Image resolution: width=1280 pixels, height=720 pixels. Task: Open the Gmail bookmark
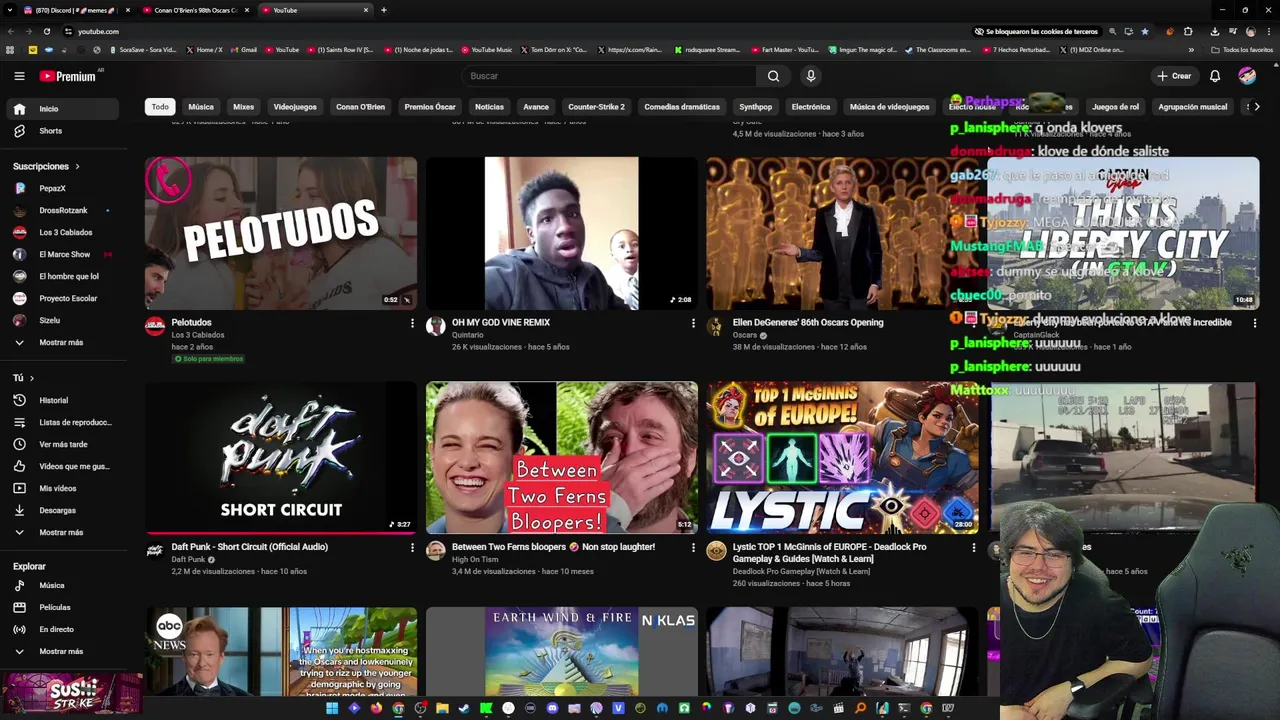[243, 50]
